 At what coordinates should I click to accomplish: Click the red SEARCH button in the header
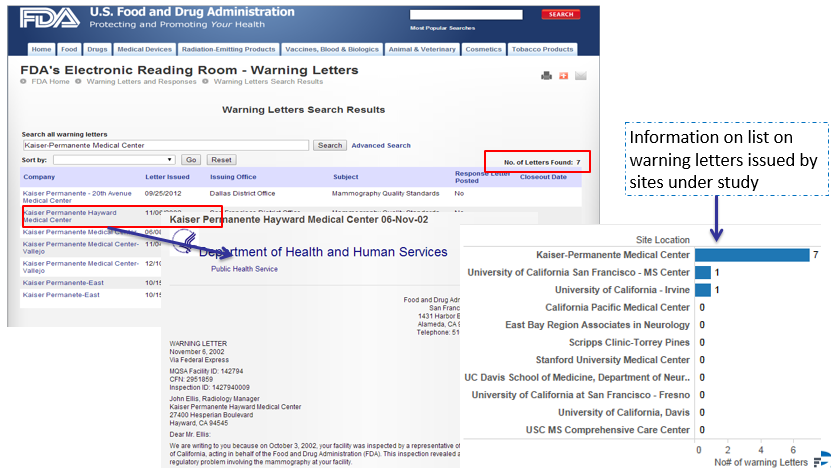[x=561, y=14]
